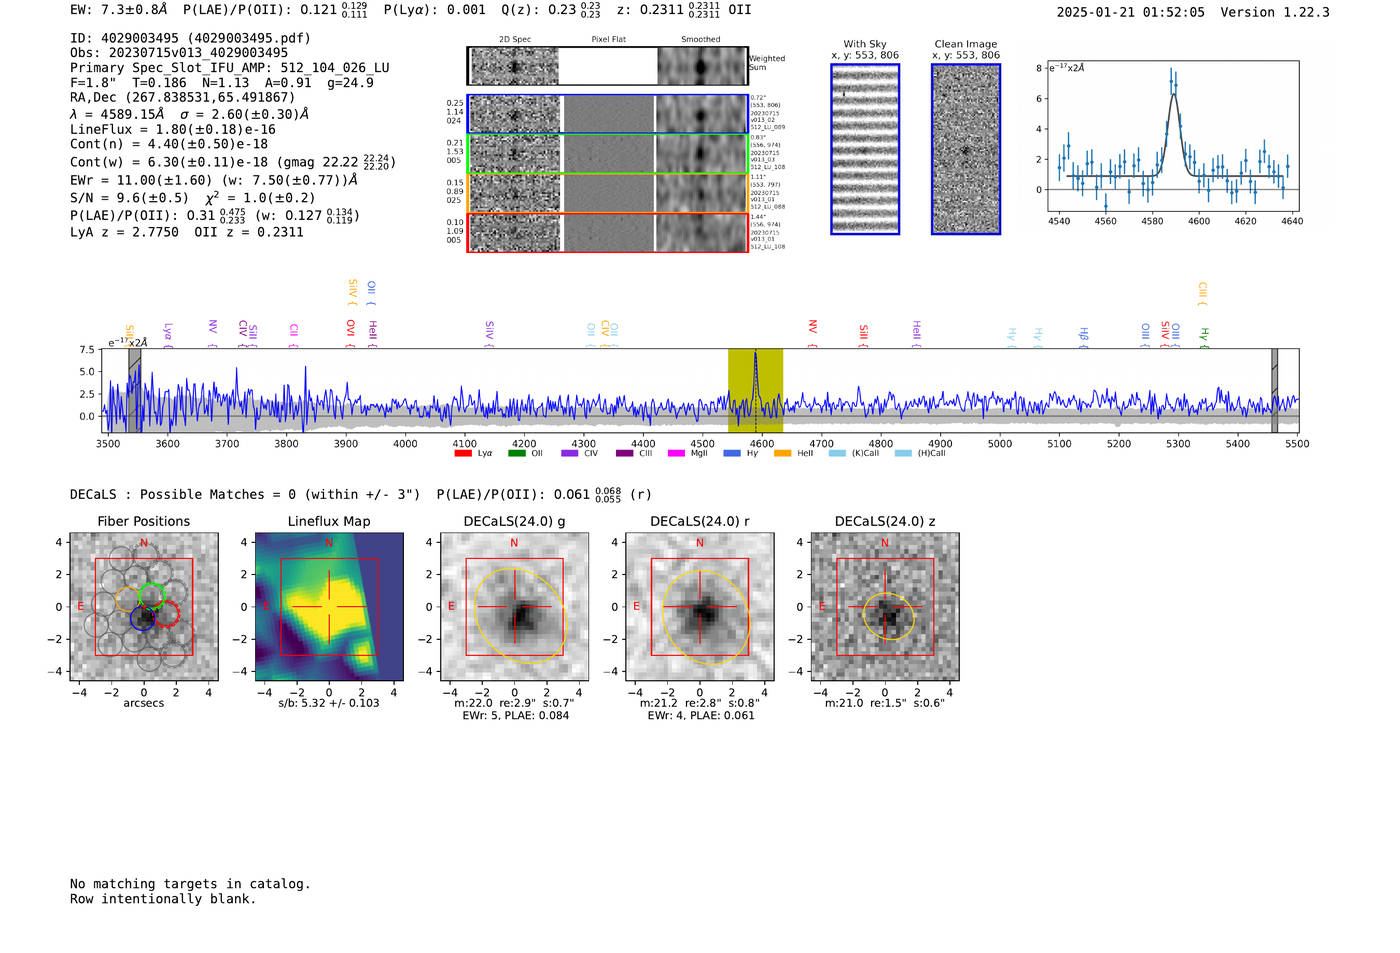Click the LineFlux = 1.80(±0.18)e-16 value
The width and height of the screenshot is (1400, 953).
tap(173, 129)
